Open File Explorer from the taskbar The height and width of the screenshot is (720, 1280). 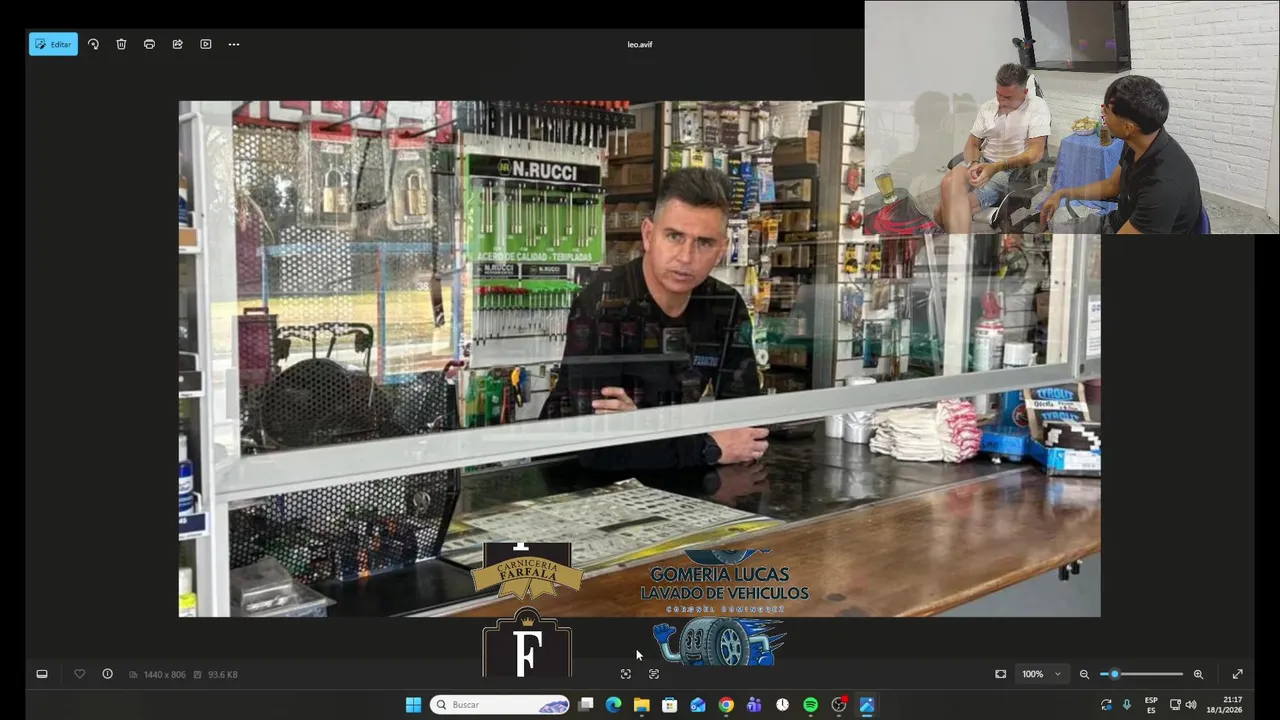pyautogui.click(x=642, y=705)
